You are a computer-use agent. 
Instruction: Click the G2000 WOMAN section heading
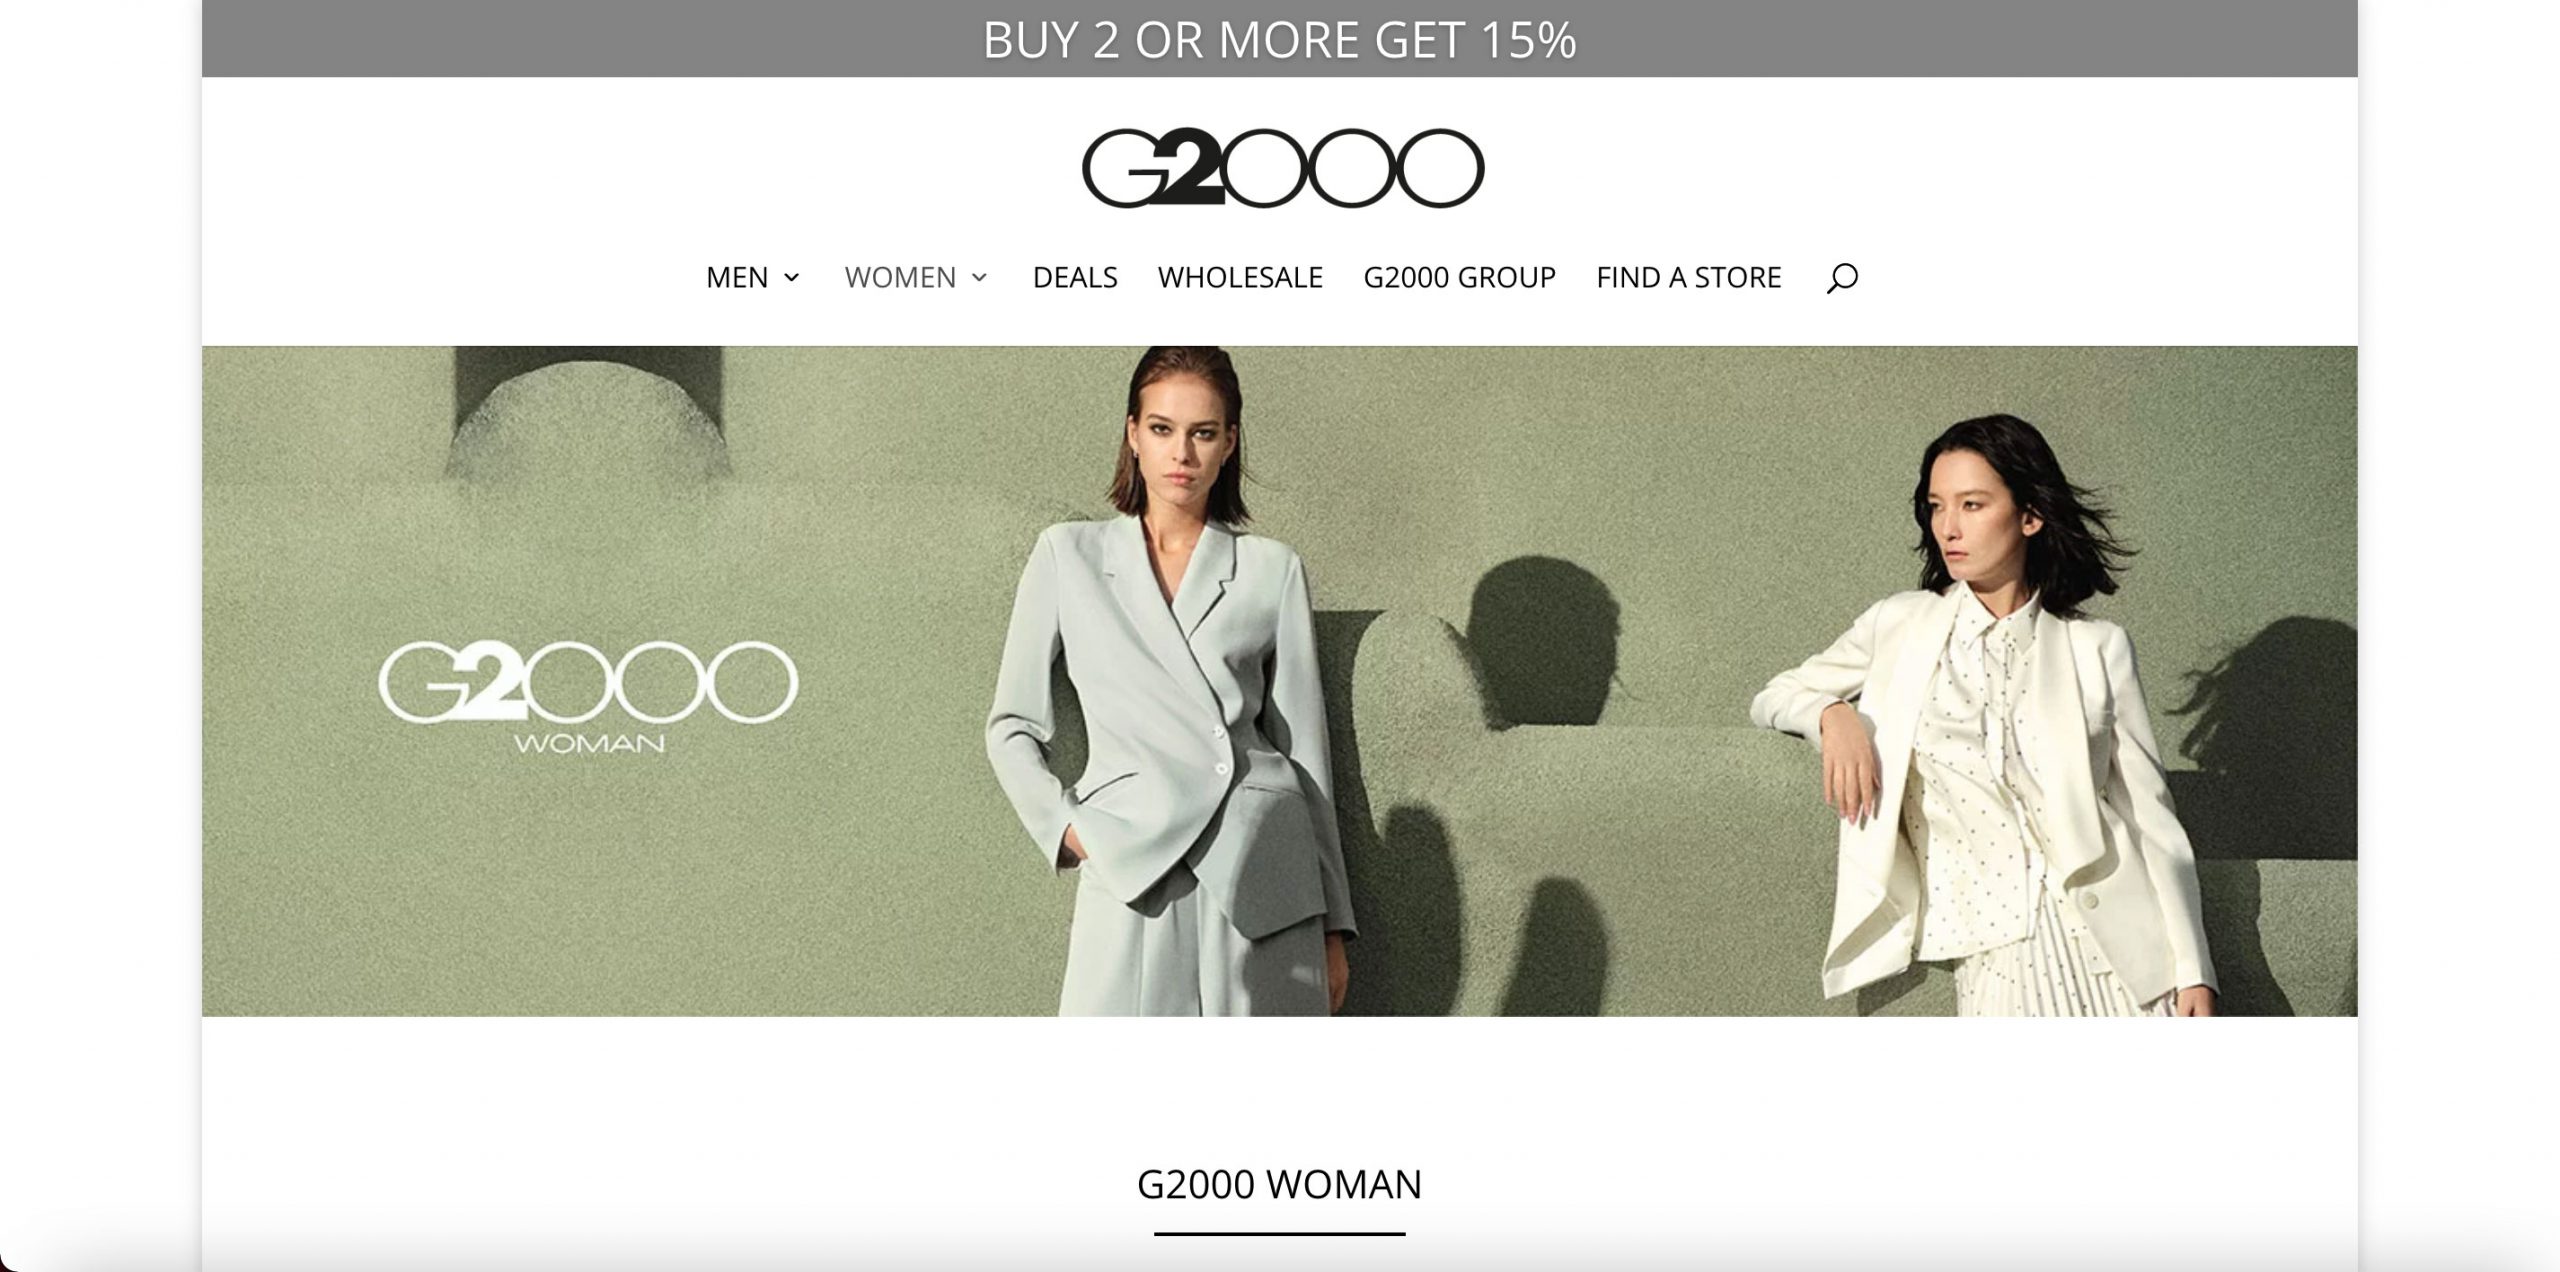(1279, 1184)
